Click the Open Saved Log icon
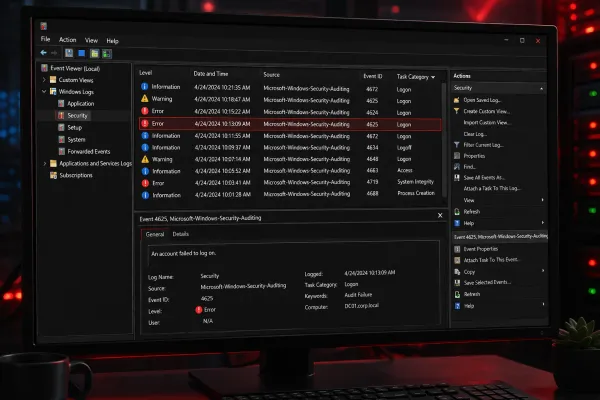Viewport: 600px width, 400px height. [456, 100]
